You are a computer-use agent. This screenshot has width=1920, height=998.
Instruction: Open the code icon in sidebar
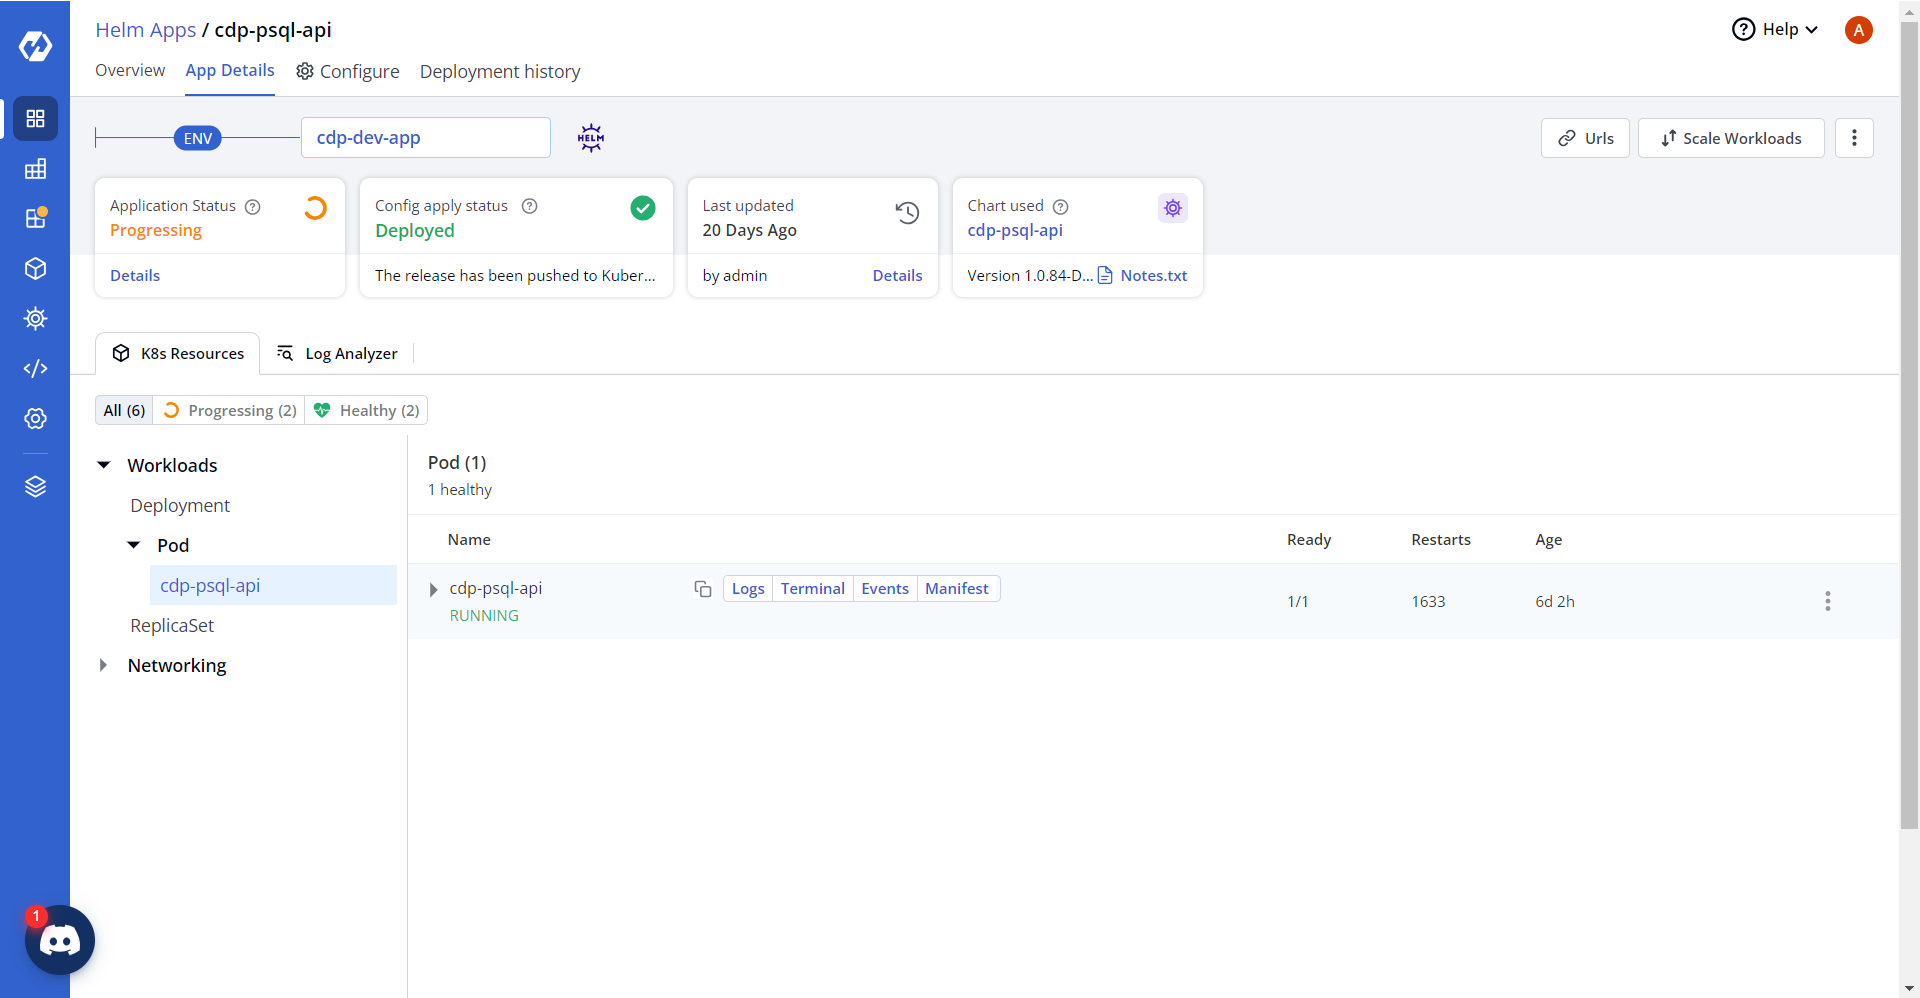click(x=35, y=368)
